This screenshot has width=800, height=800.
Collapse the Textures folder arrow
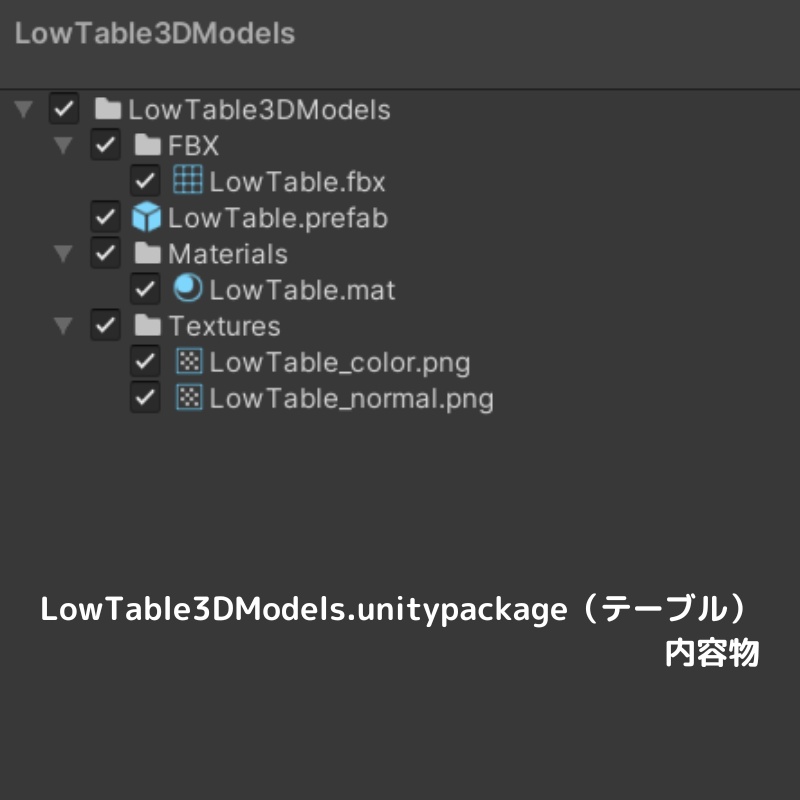click(64, 326)
